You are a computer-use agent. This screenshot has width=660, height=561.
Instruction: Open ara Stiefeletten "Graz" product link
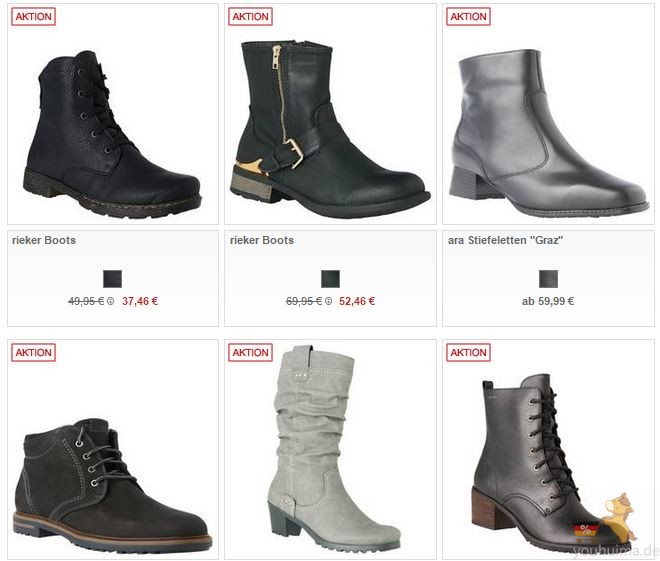click(506, 240)
